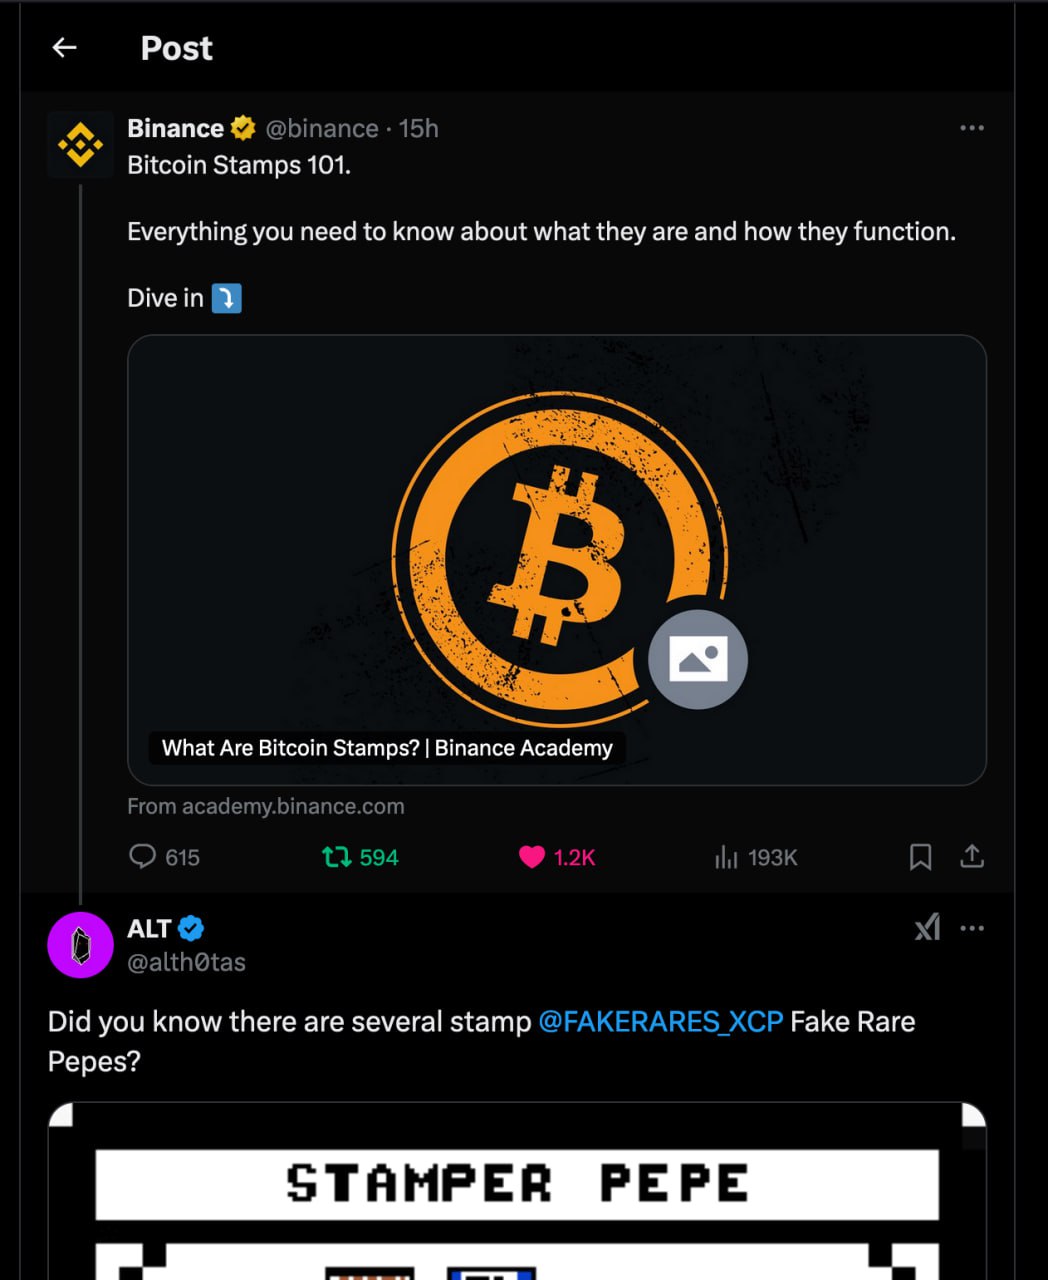Click the image placeholder icon on card

pyautogui.click(x=698, y=659)
